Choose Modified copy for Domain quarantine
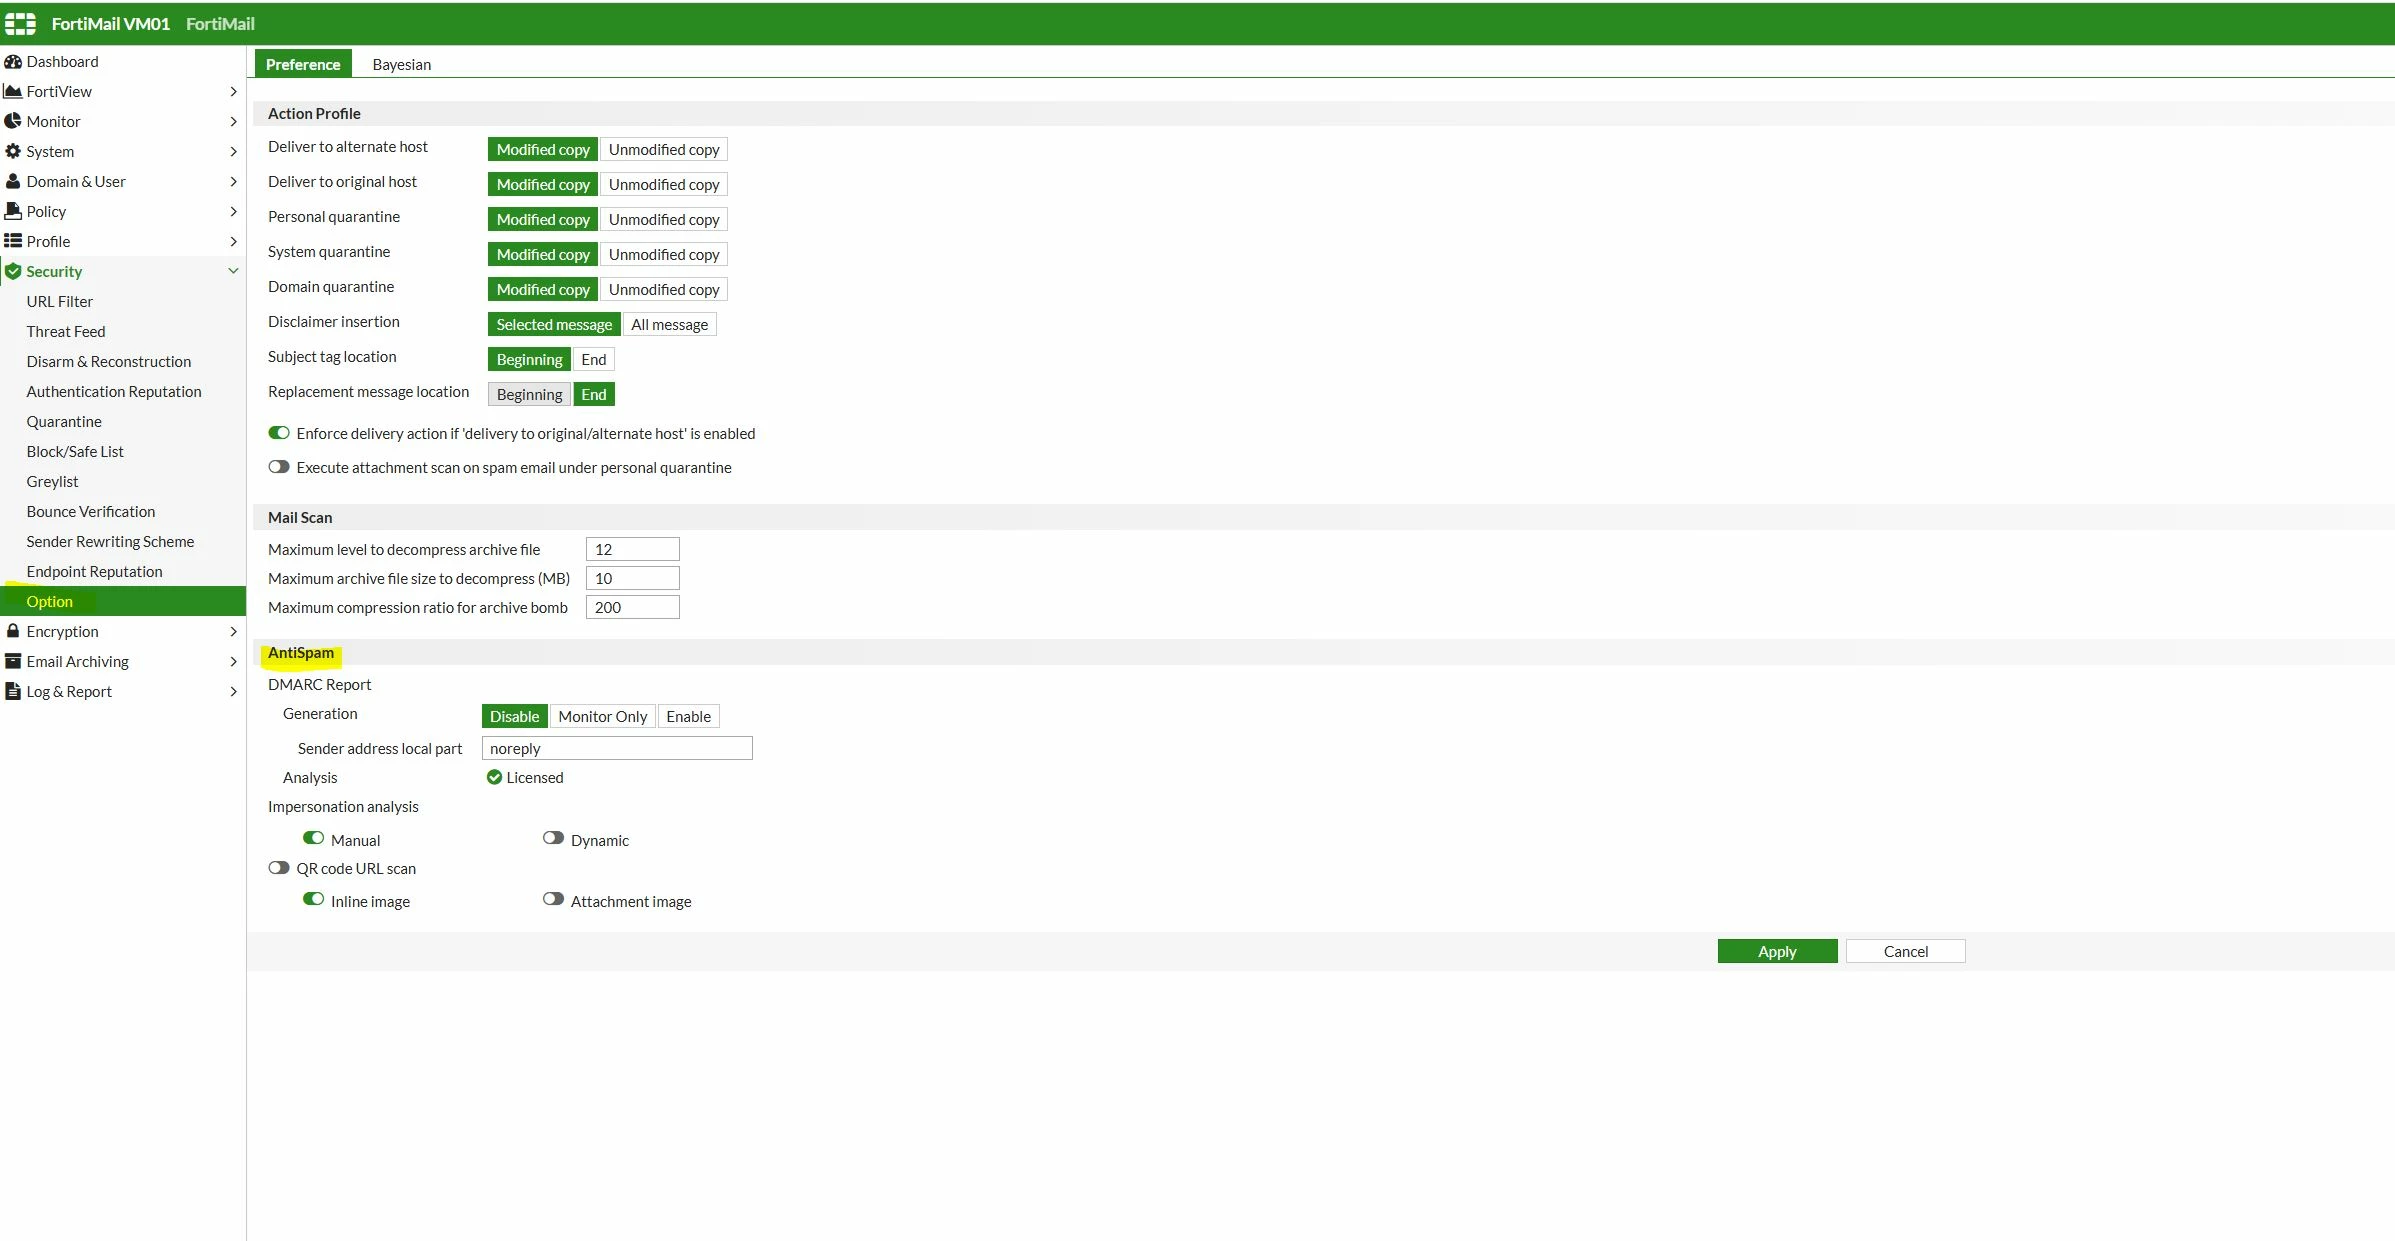Viewport: 2395px width, 1241px height. [543, 289]
